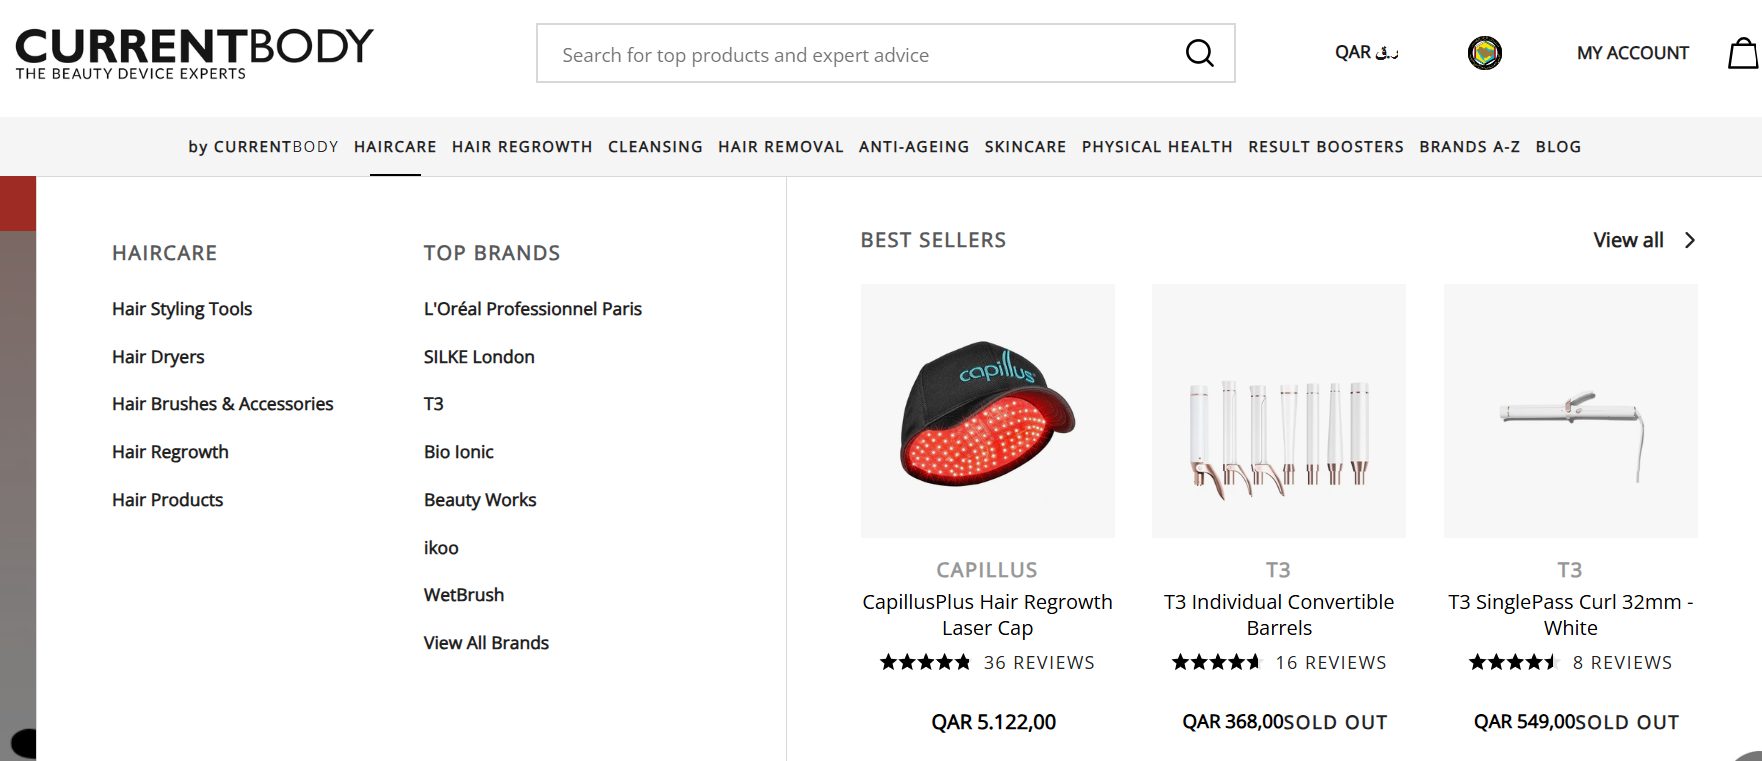This screenshot has width=1762, height=761.
Task: Open the Hair Dryers category link
Action: pyautogui.click(x=158, y=357)
